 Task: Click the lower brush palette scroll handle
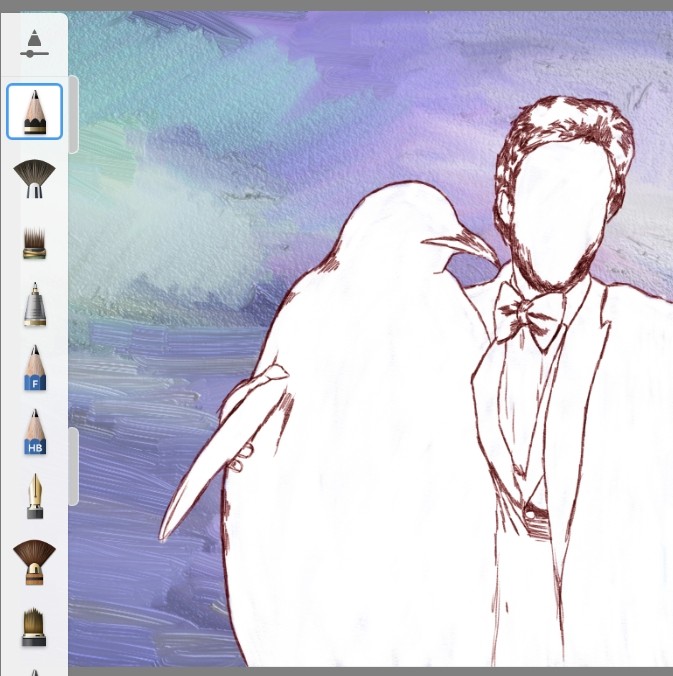74,466
